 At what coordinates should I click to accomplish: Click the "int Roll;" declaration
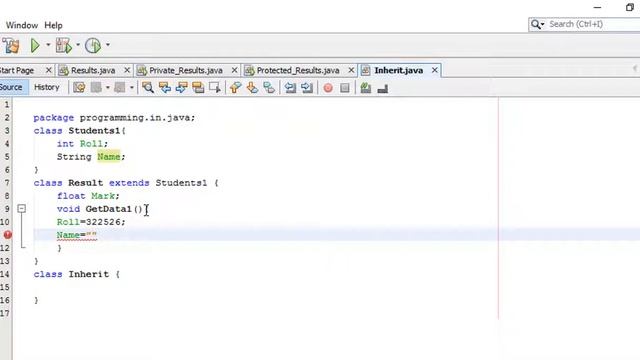[82, 144]
